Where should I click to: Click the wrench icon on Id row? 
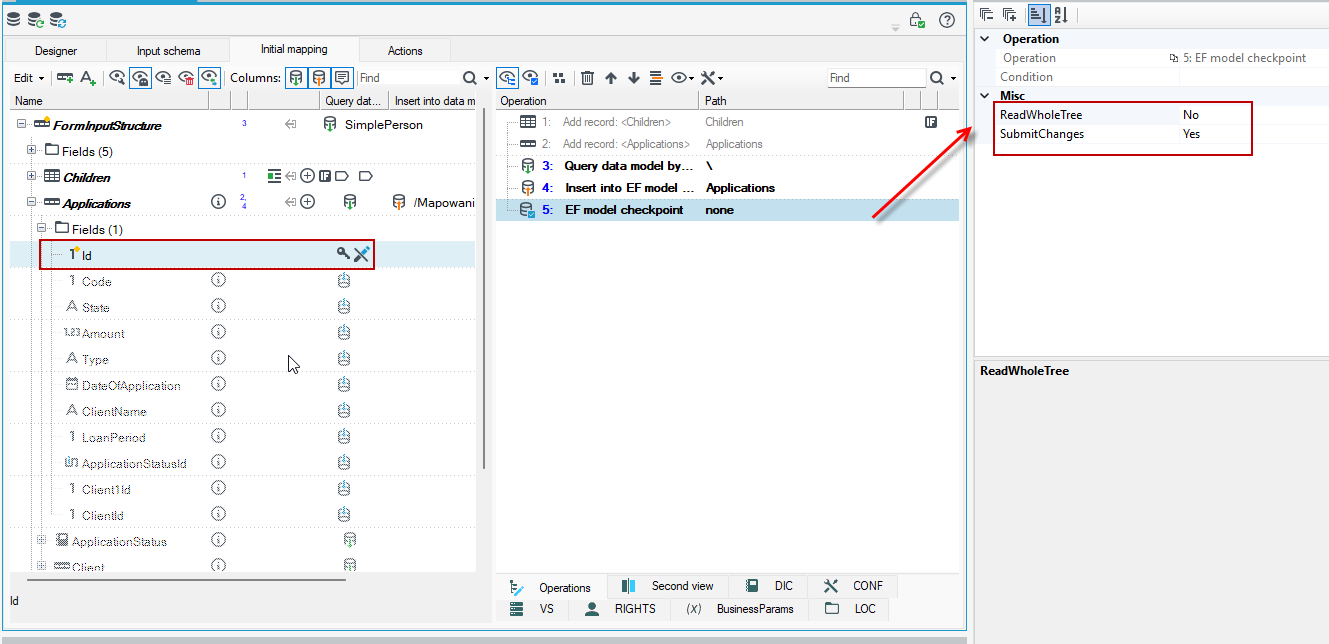coord(362,255)
